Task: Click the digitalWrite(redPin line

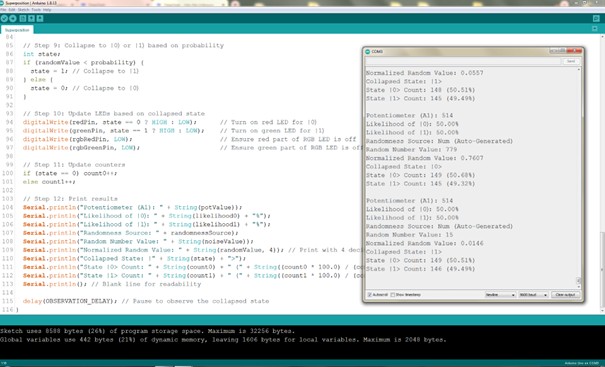Action: [110, 122]
